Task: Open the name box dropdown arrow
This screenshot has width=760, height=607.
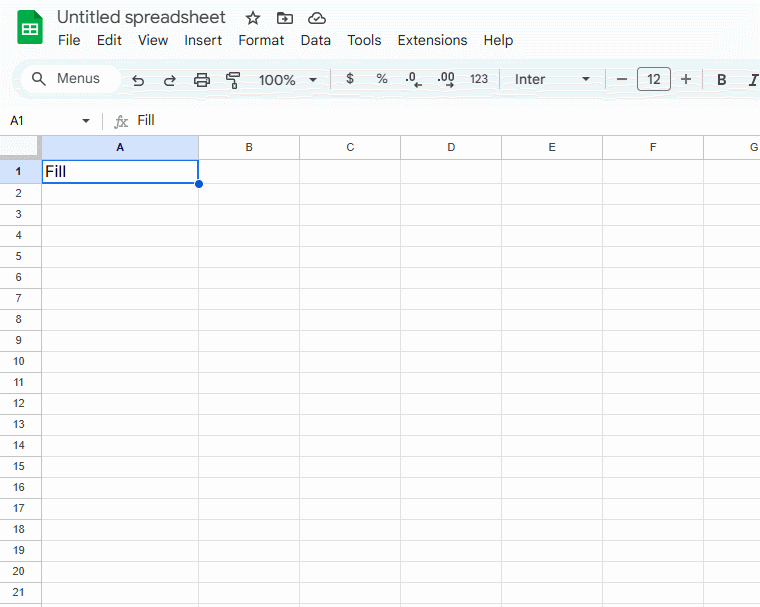Action: pyautogui.click(x=85, y=121)
